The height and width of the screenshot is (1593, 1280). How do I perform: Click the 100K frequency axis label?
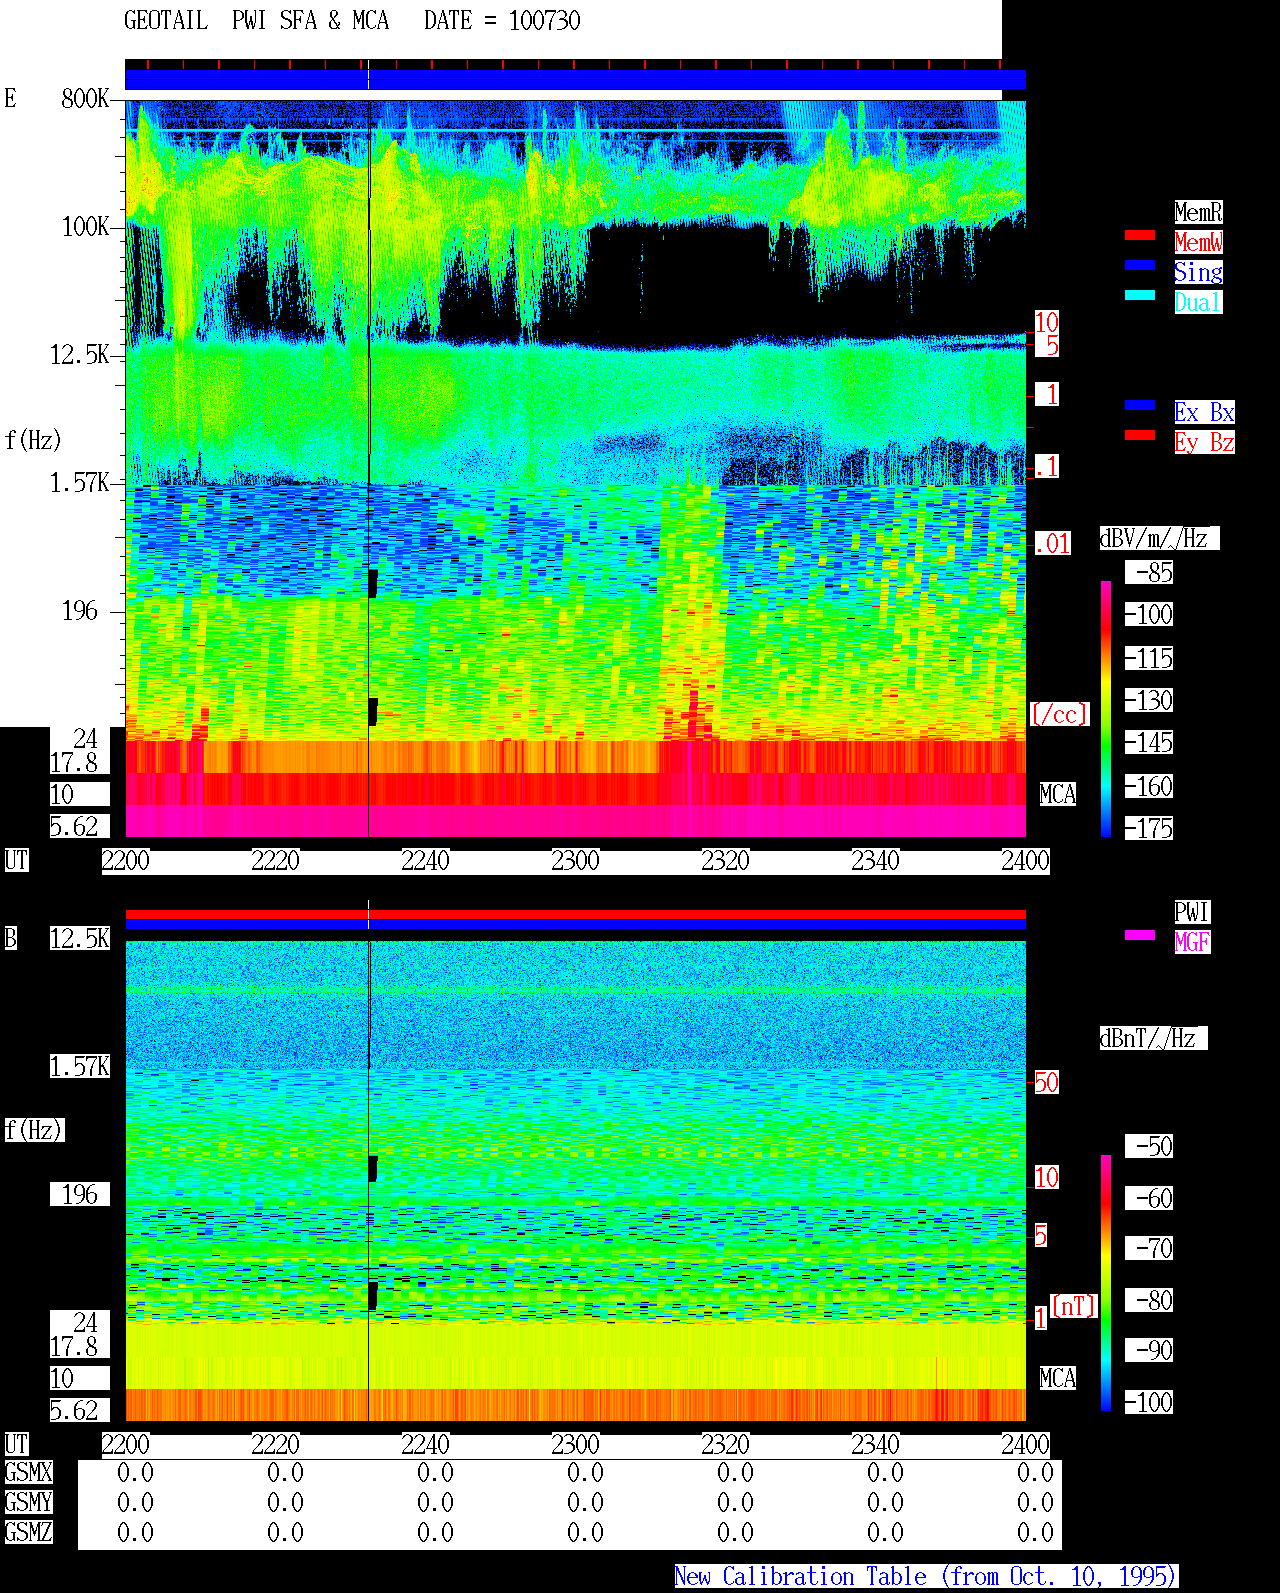point(85,226)
